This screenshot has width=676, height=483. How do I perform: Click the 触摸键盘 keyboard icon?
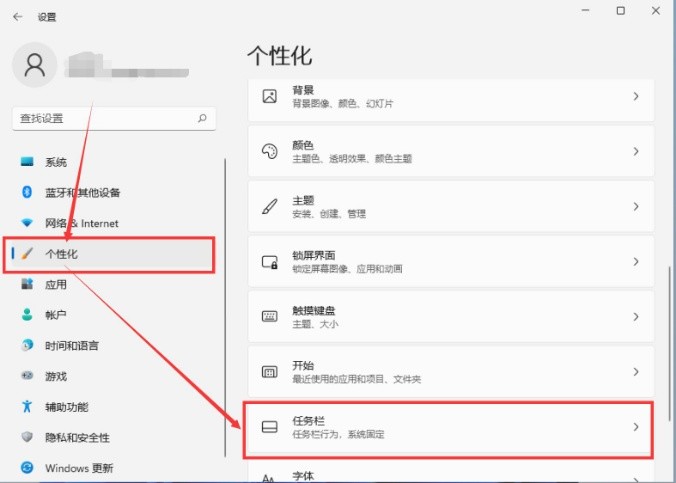[x=270, y=317]
